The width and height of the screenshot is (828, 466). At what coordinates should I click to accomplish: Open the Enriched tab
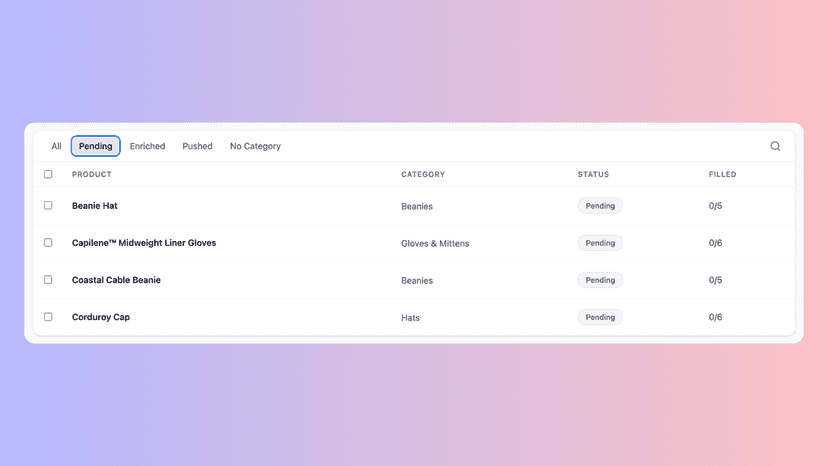[x=147, y=146]
